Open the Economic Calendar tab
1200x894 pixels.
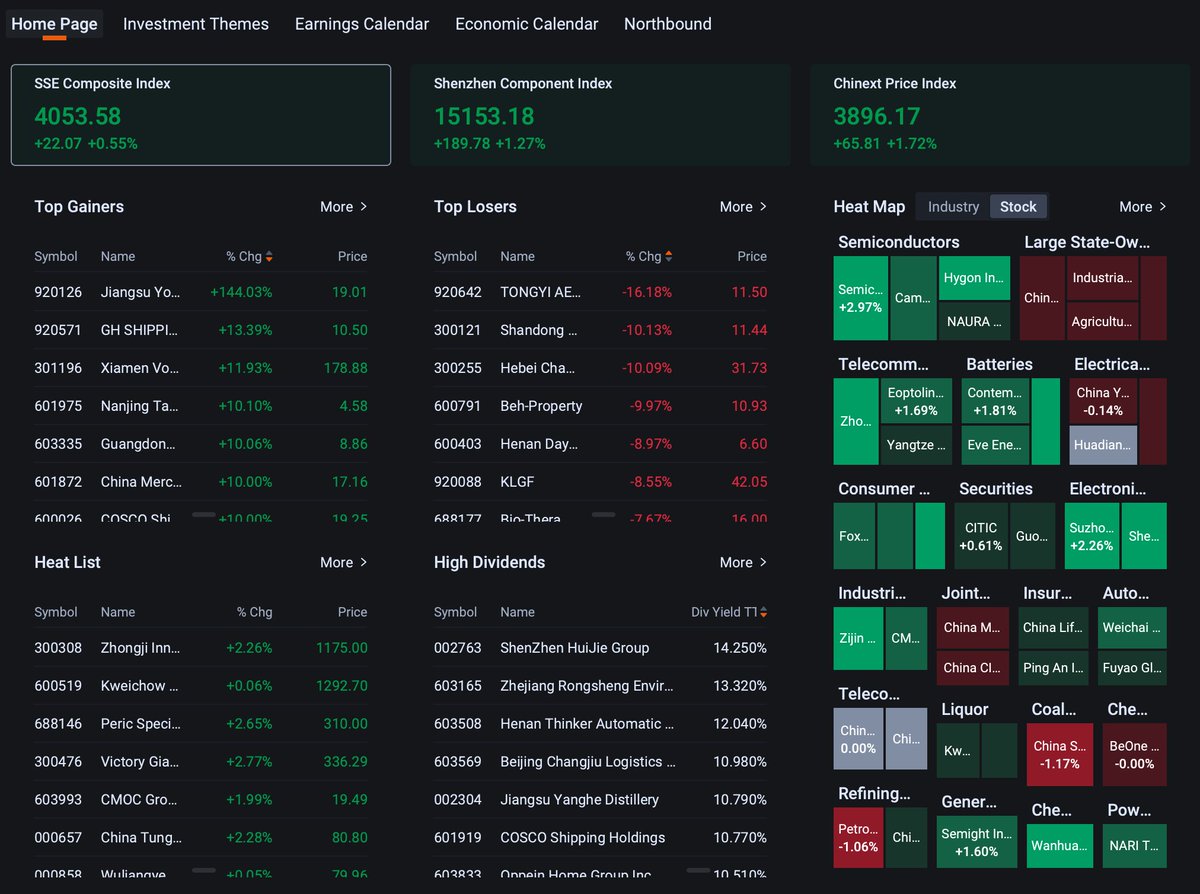pos(527,24)
